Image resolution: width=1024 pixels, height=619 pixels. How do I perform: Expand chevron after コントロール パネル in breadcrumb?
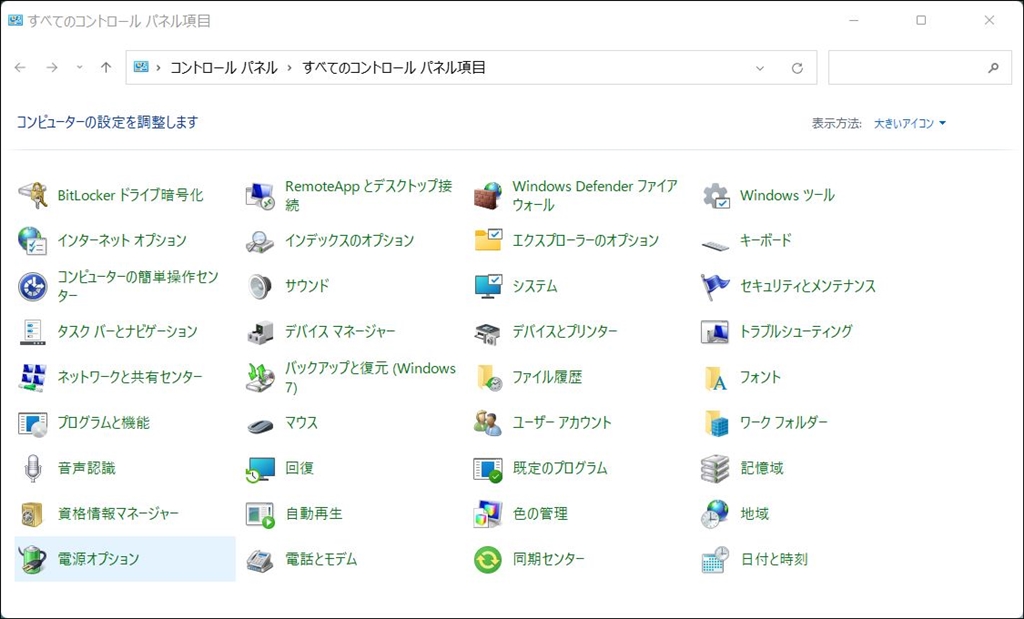(x=290, y=68)
